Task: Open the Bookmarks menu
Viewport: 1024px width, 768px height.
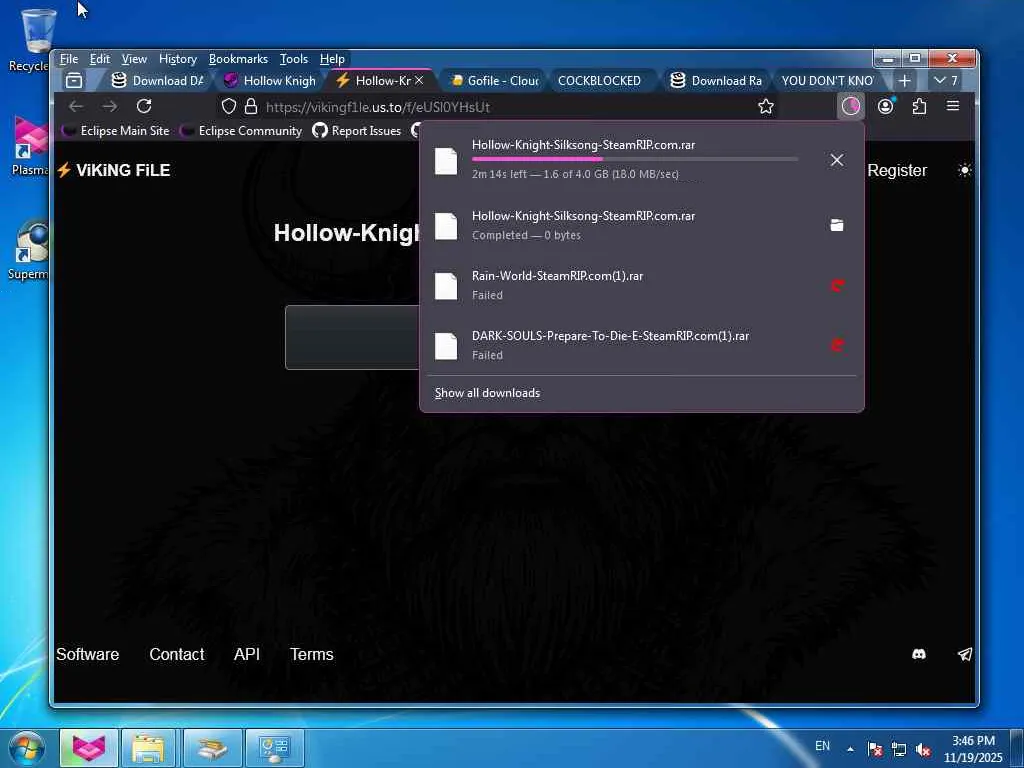Action: [x=238, y=59]
